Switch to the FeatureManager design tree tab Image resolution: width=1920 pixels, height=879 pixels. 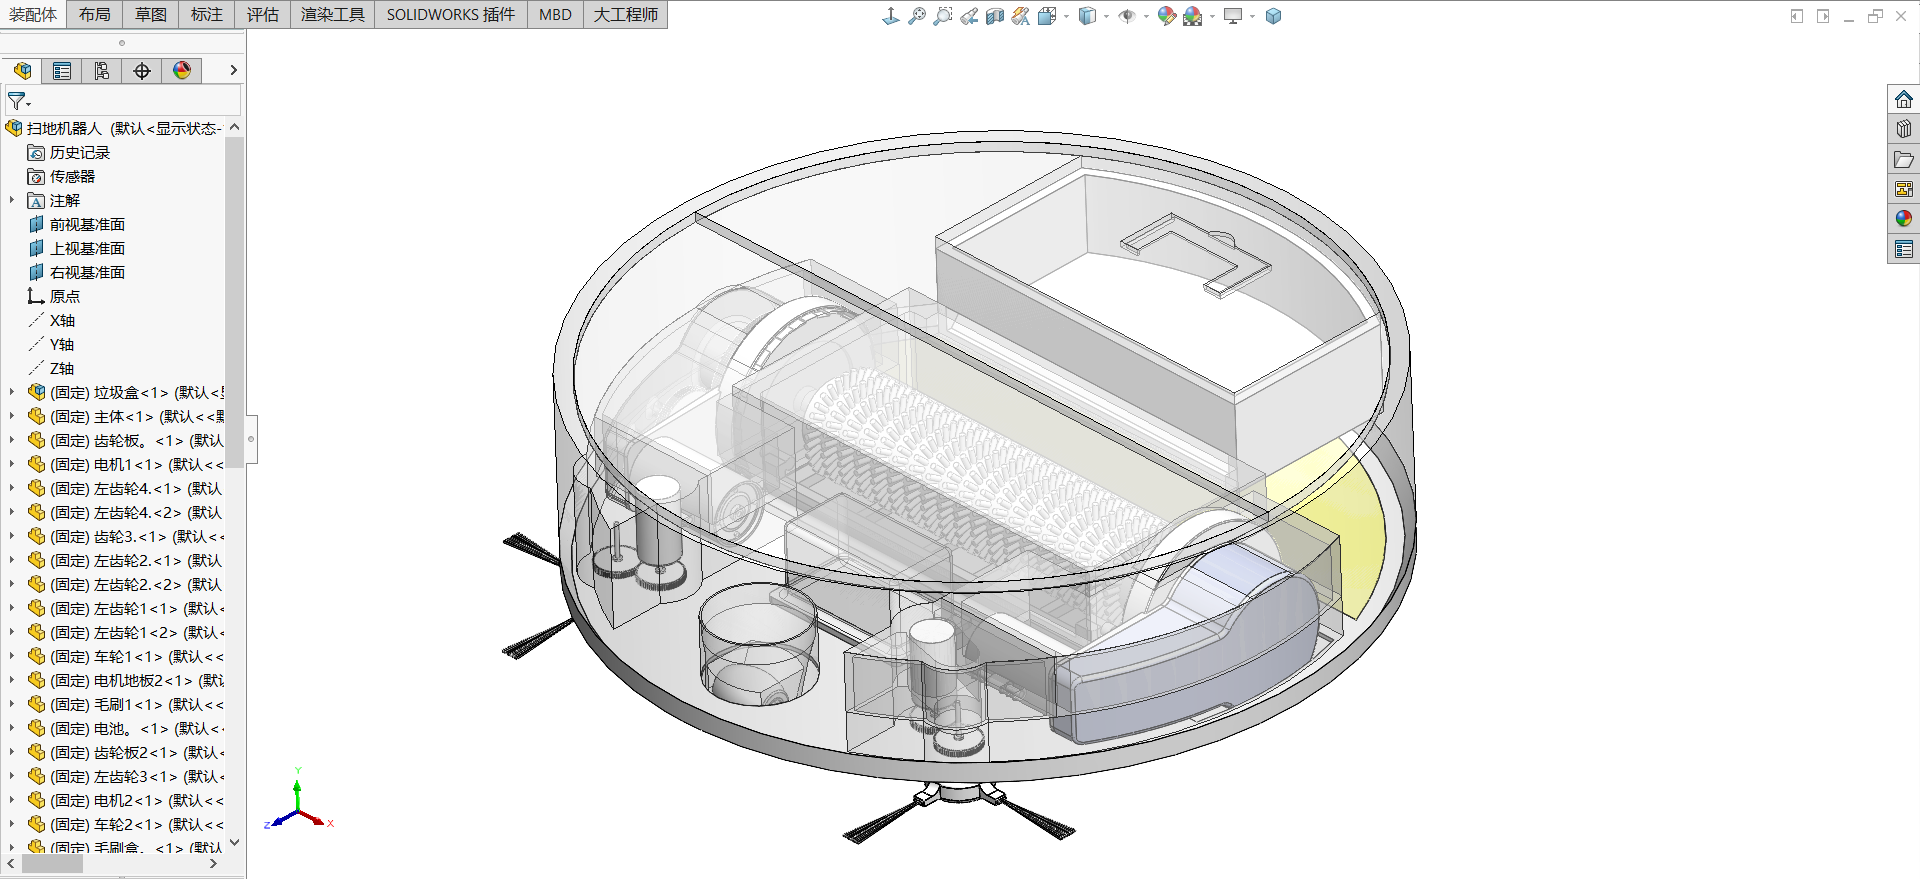tap(22, 70)
